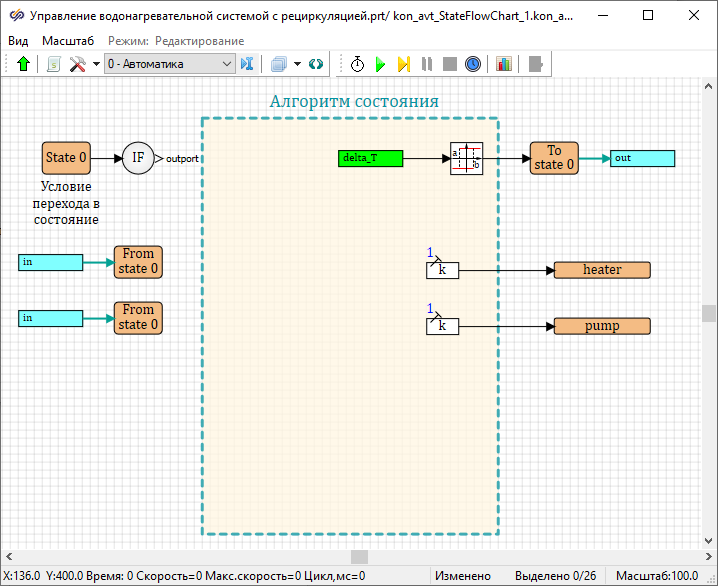Screen dimensions: 718x586
Task: Start simulation with green play button
Action: (x=380, y=64)
